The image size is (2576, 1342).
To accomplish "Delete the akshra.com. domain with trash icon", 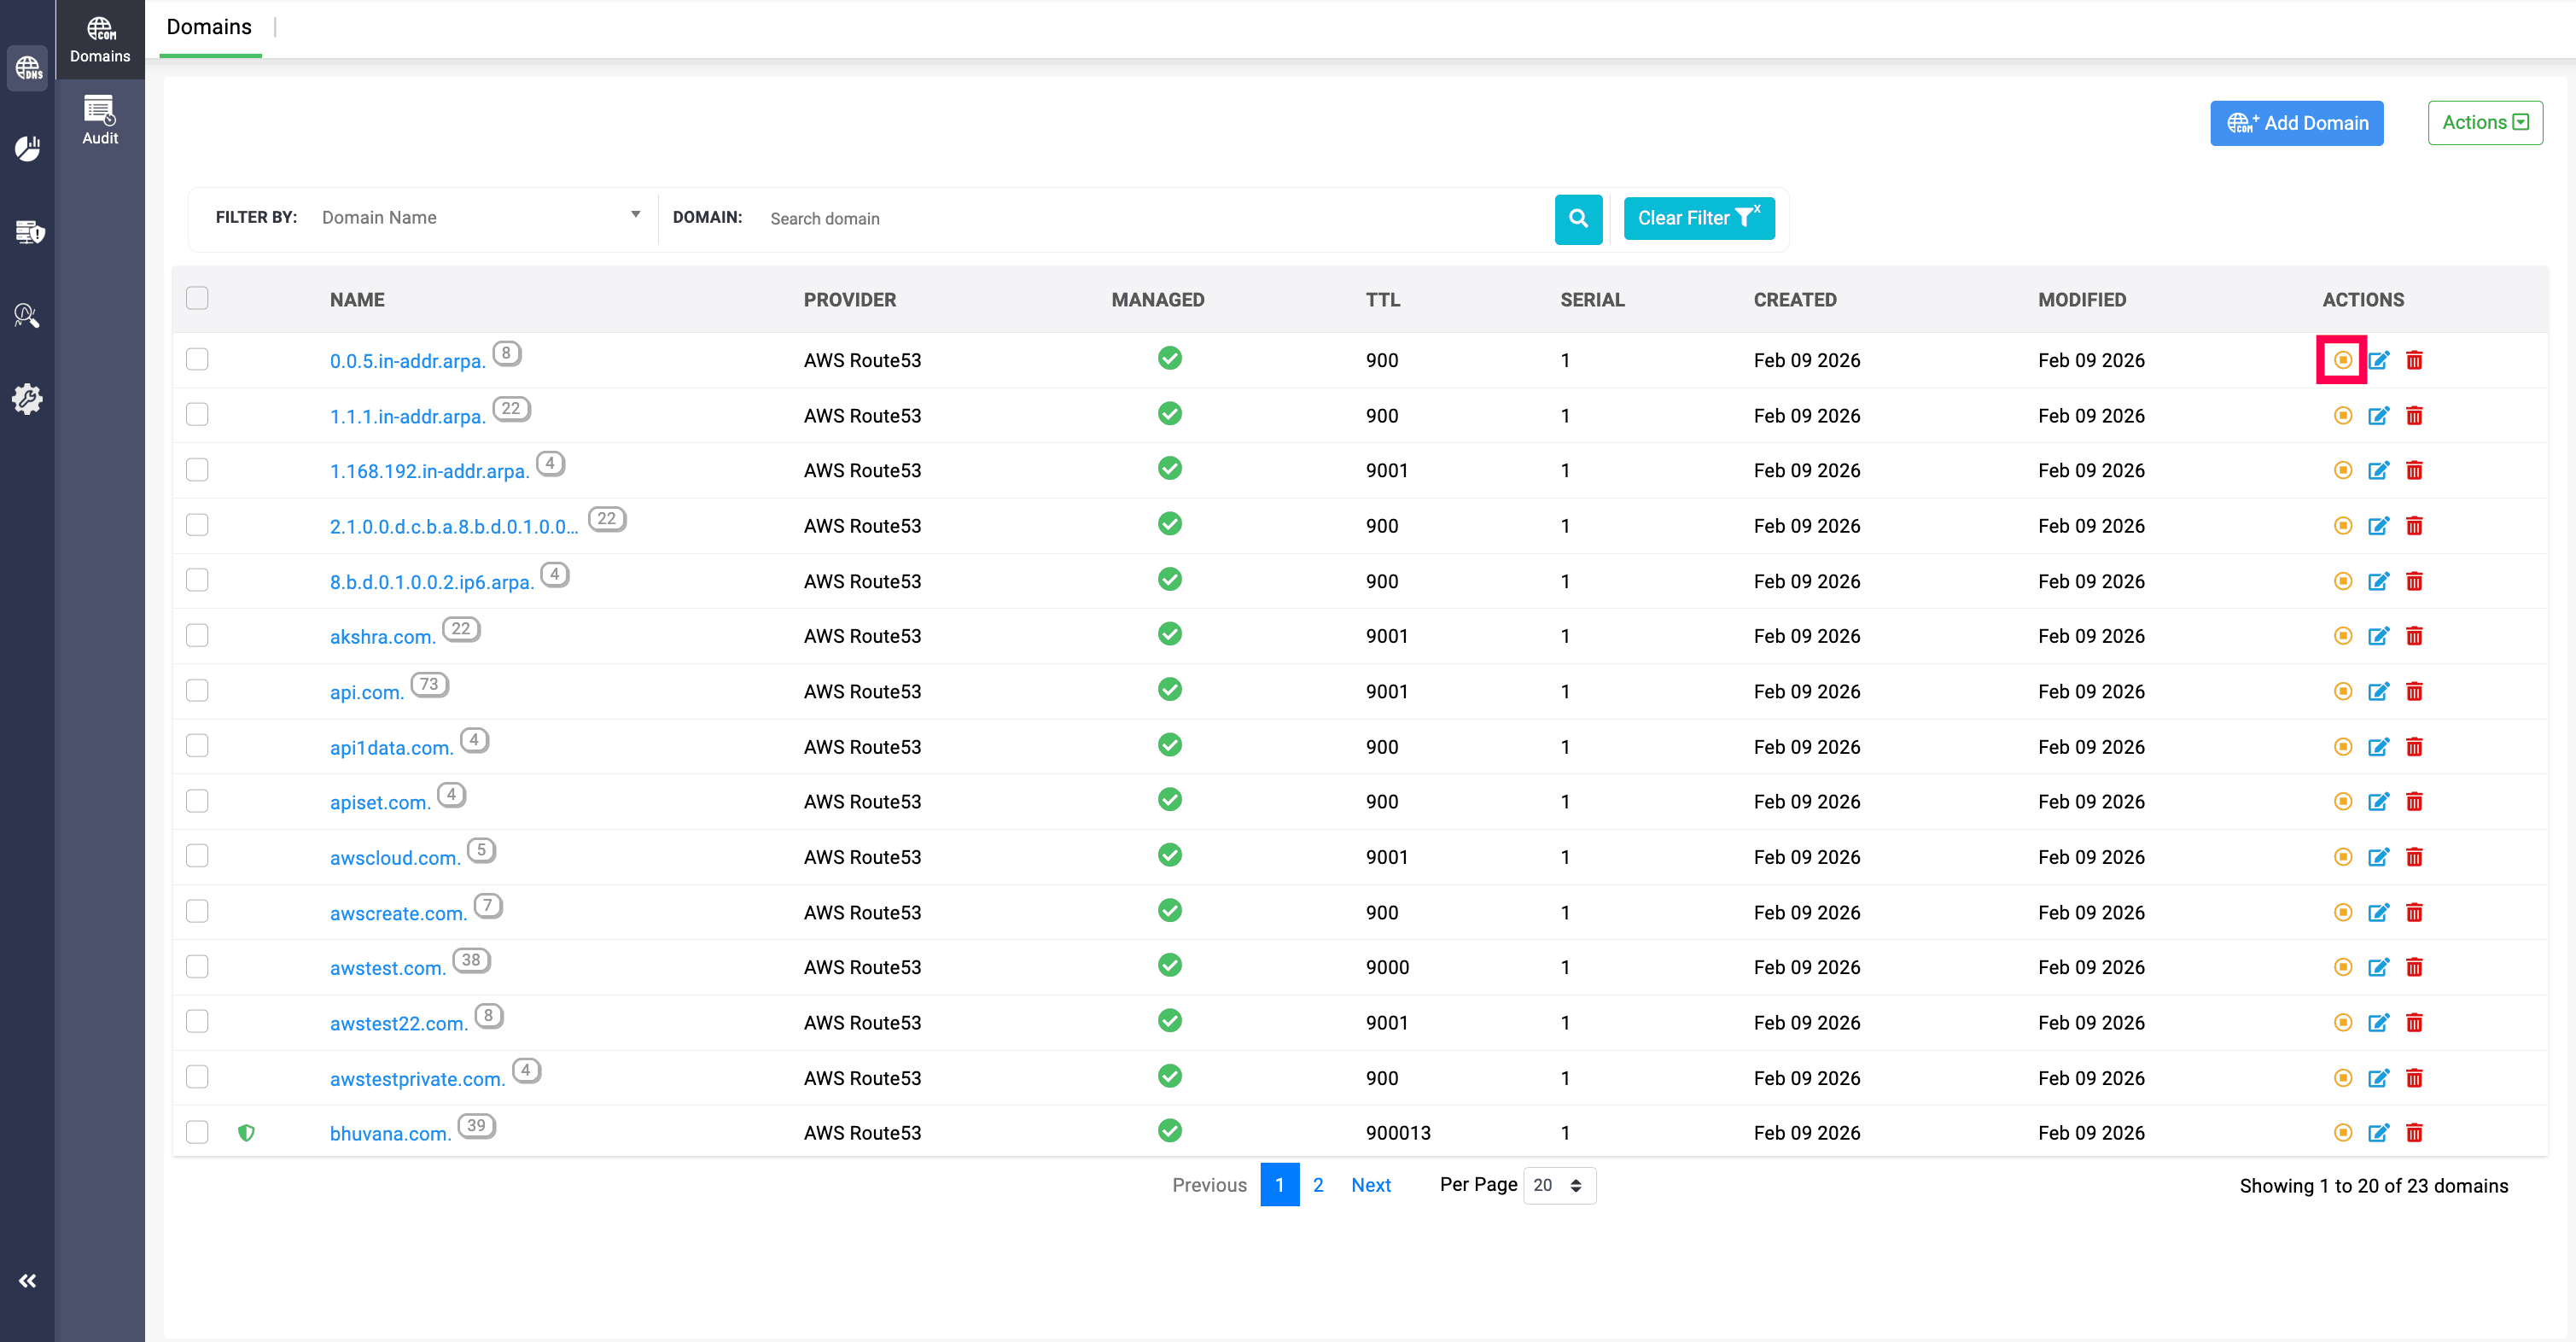I will [x=2413, y=636].
